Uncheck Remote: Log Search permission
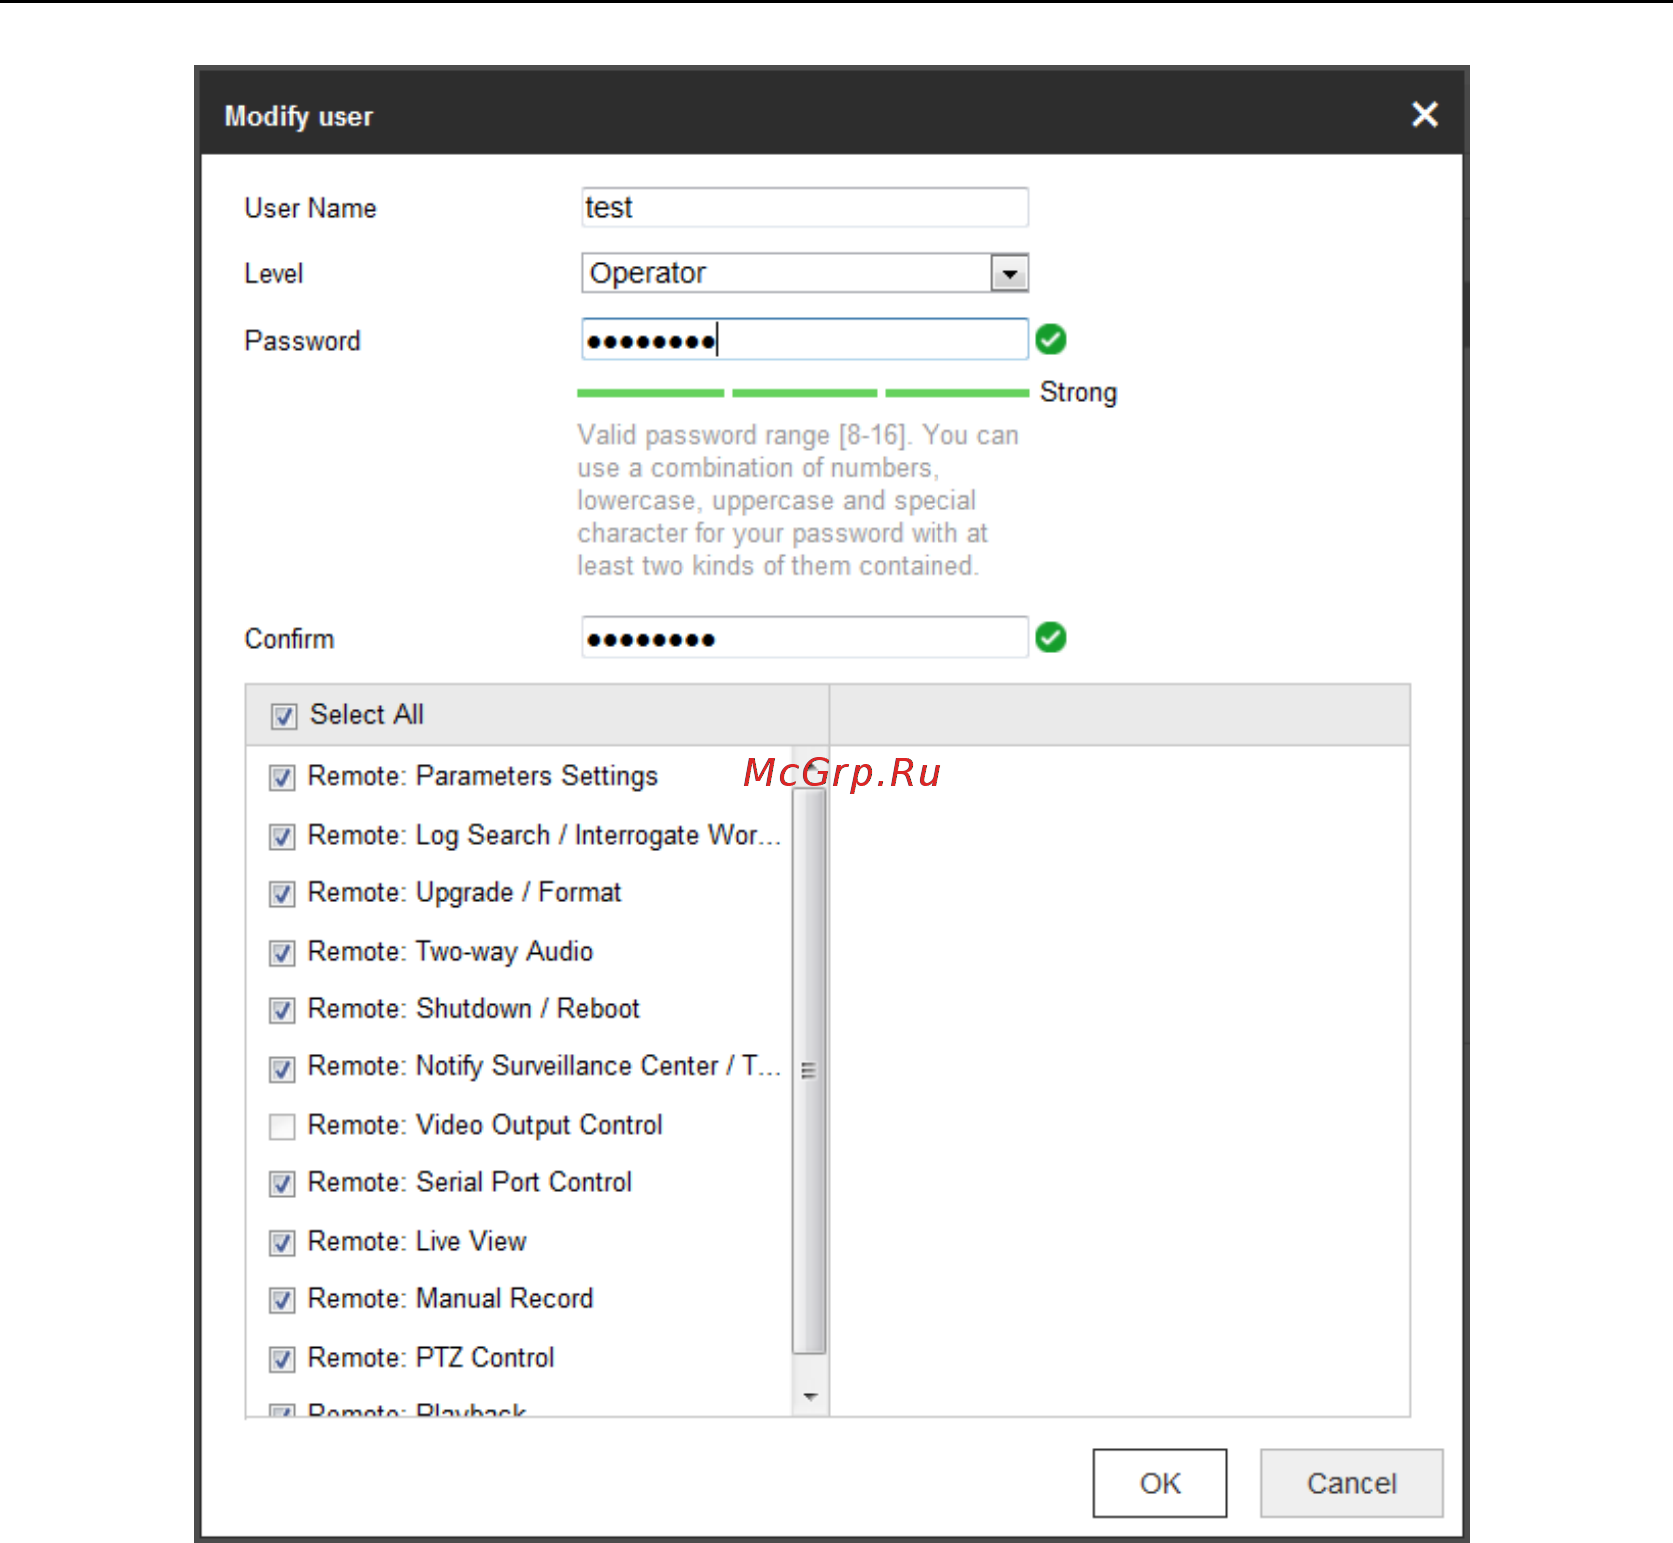Screen dimensions: 1673x1543 tap(282, 836)
